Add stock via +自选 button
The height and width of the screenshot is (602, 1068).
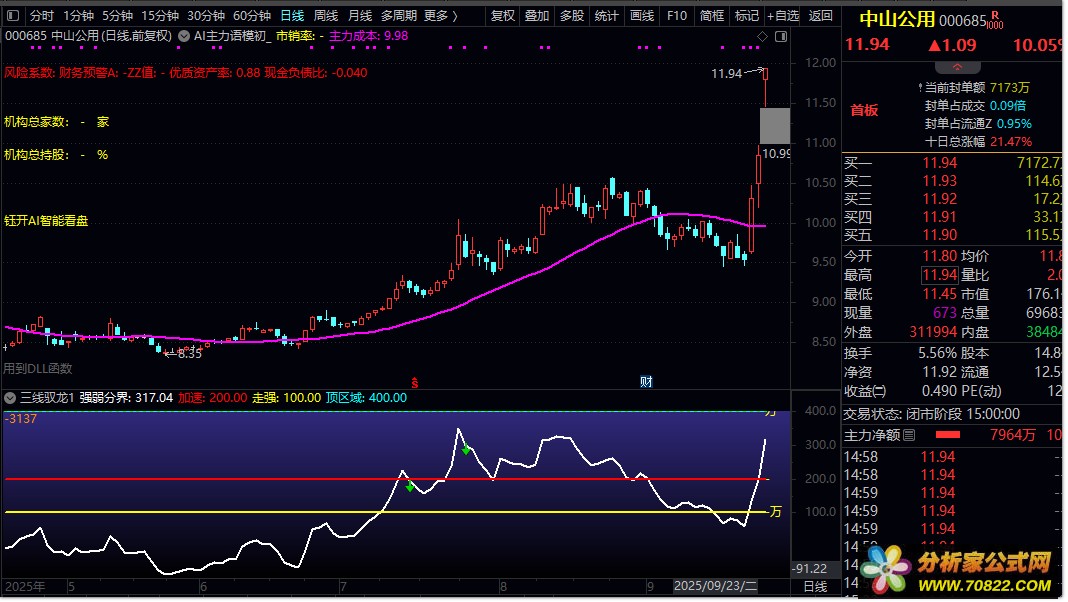point(783,16)
